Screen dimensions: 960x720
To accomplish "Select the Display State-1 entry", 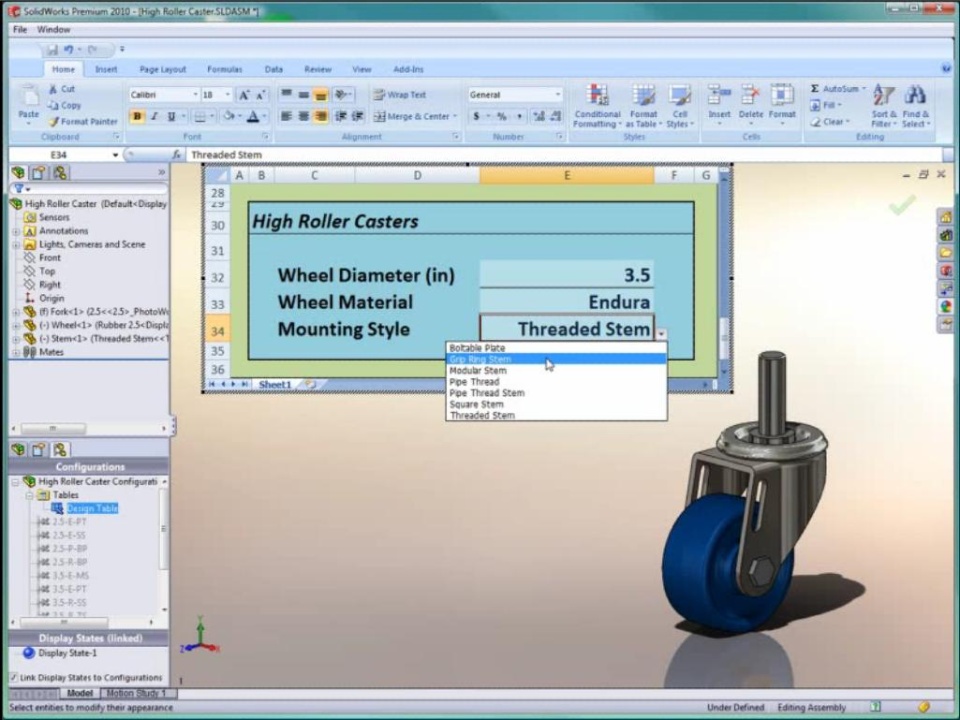I will click(67, 653).
